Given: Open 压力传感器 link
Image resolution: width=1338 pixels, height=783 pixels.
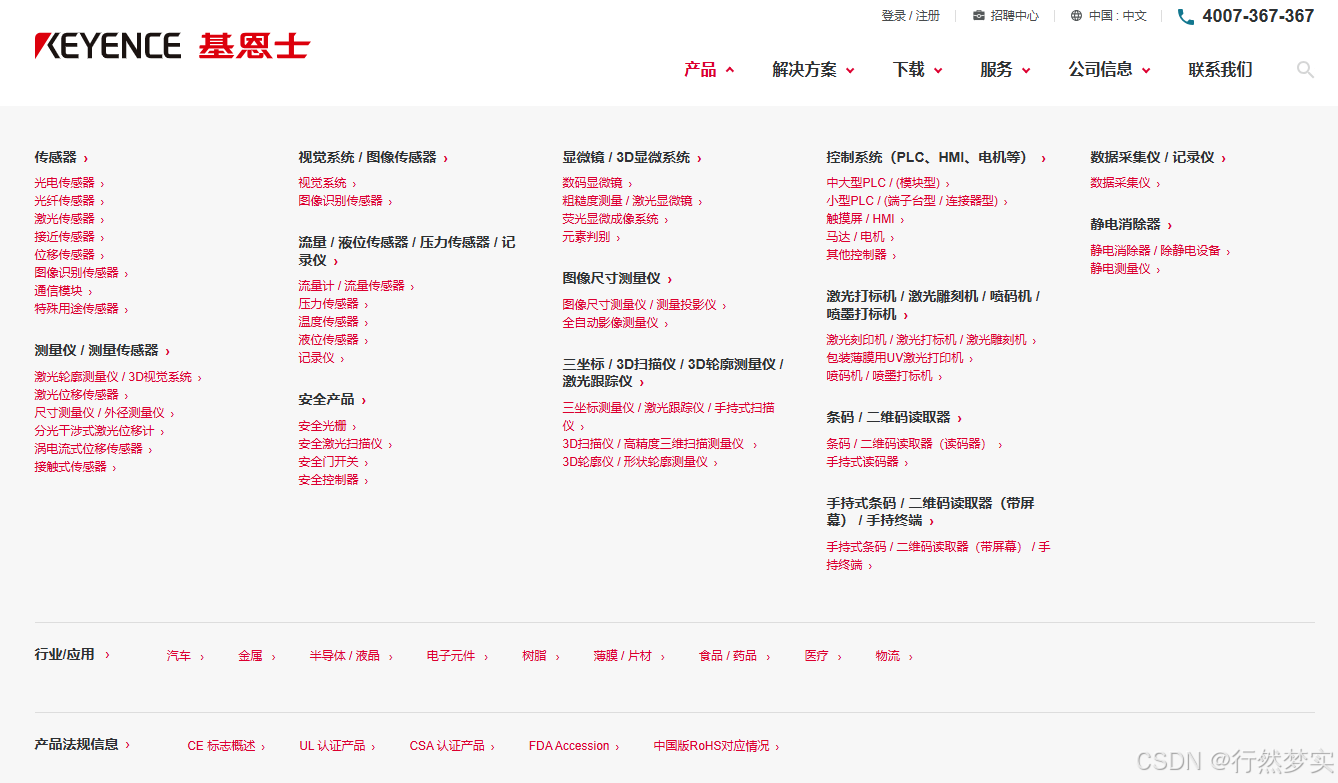Looking at the screenshot, I should click(x=333, y=304).
